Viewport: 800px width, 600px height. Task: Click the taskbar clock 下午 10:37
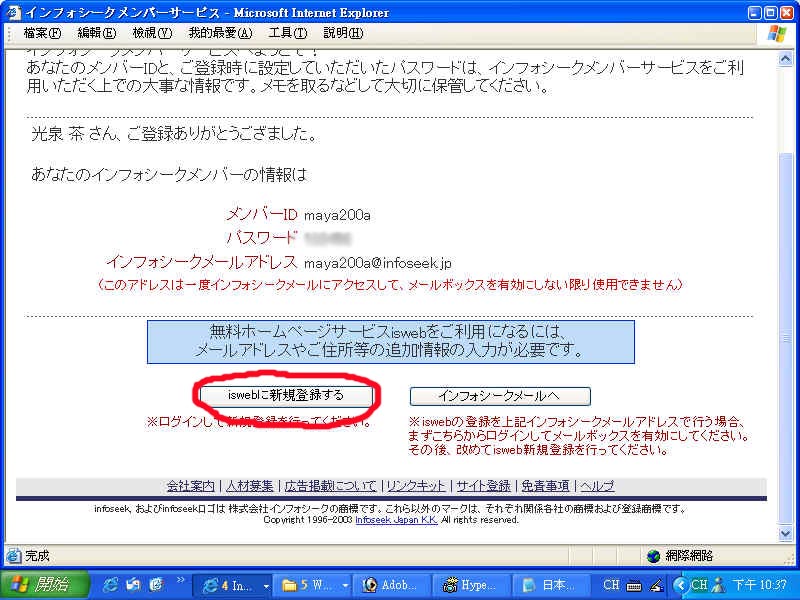pos(760,585)
